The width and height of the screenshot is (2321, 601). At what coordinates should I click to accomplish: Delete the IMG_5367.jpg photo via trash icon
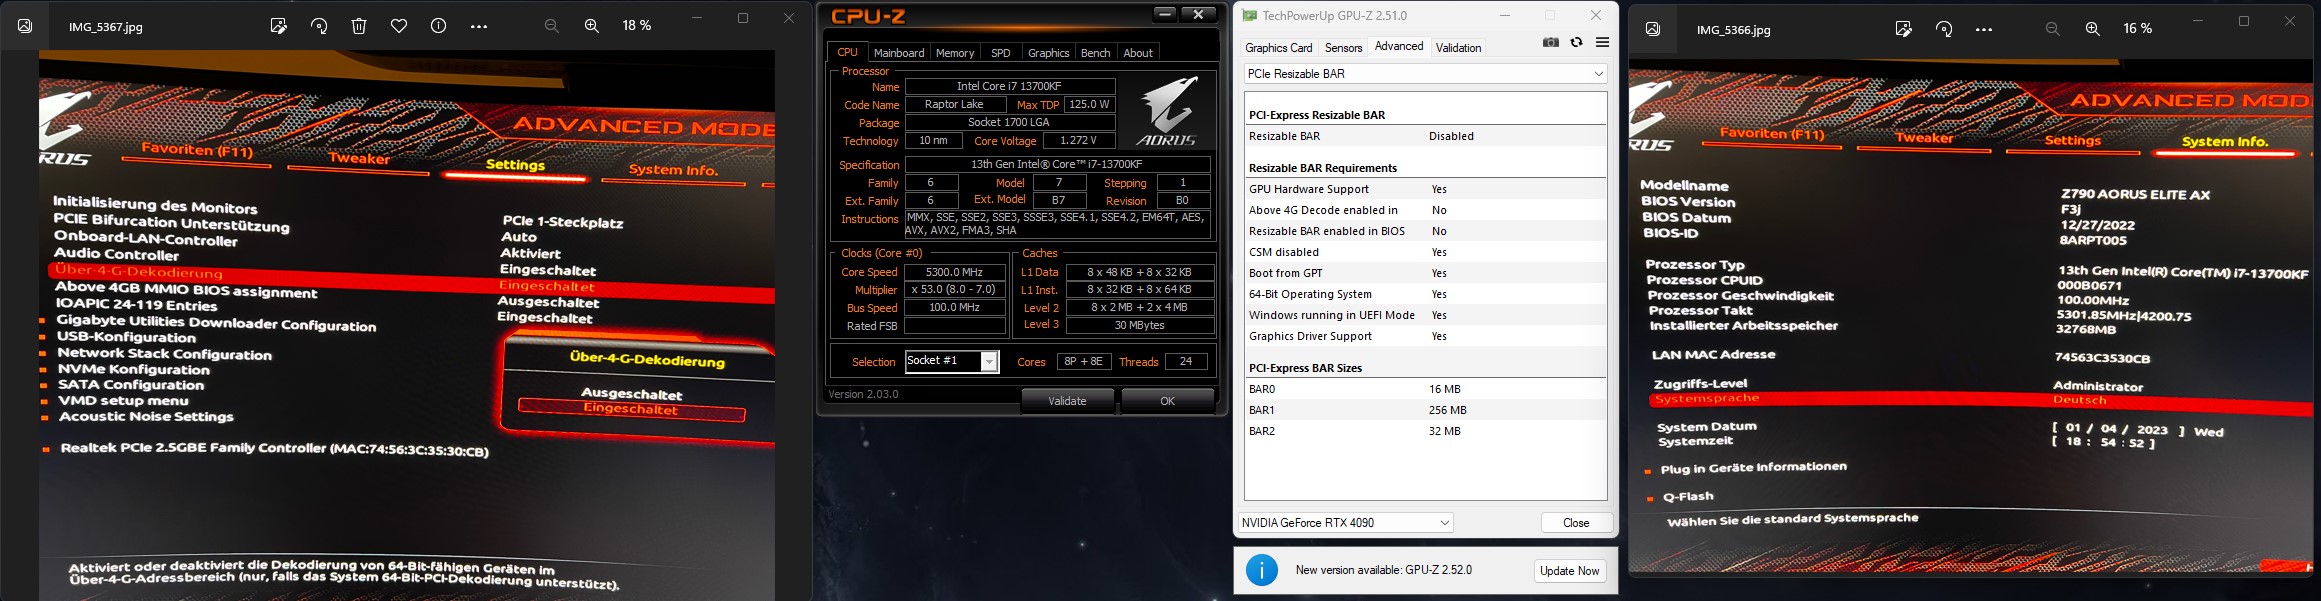pos(359,26)
